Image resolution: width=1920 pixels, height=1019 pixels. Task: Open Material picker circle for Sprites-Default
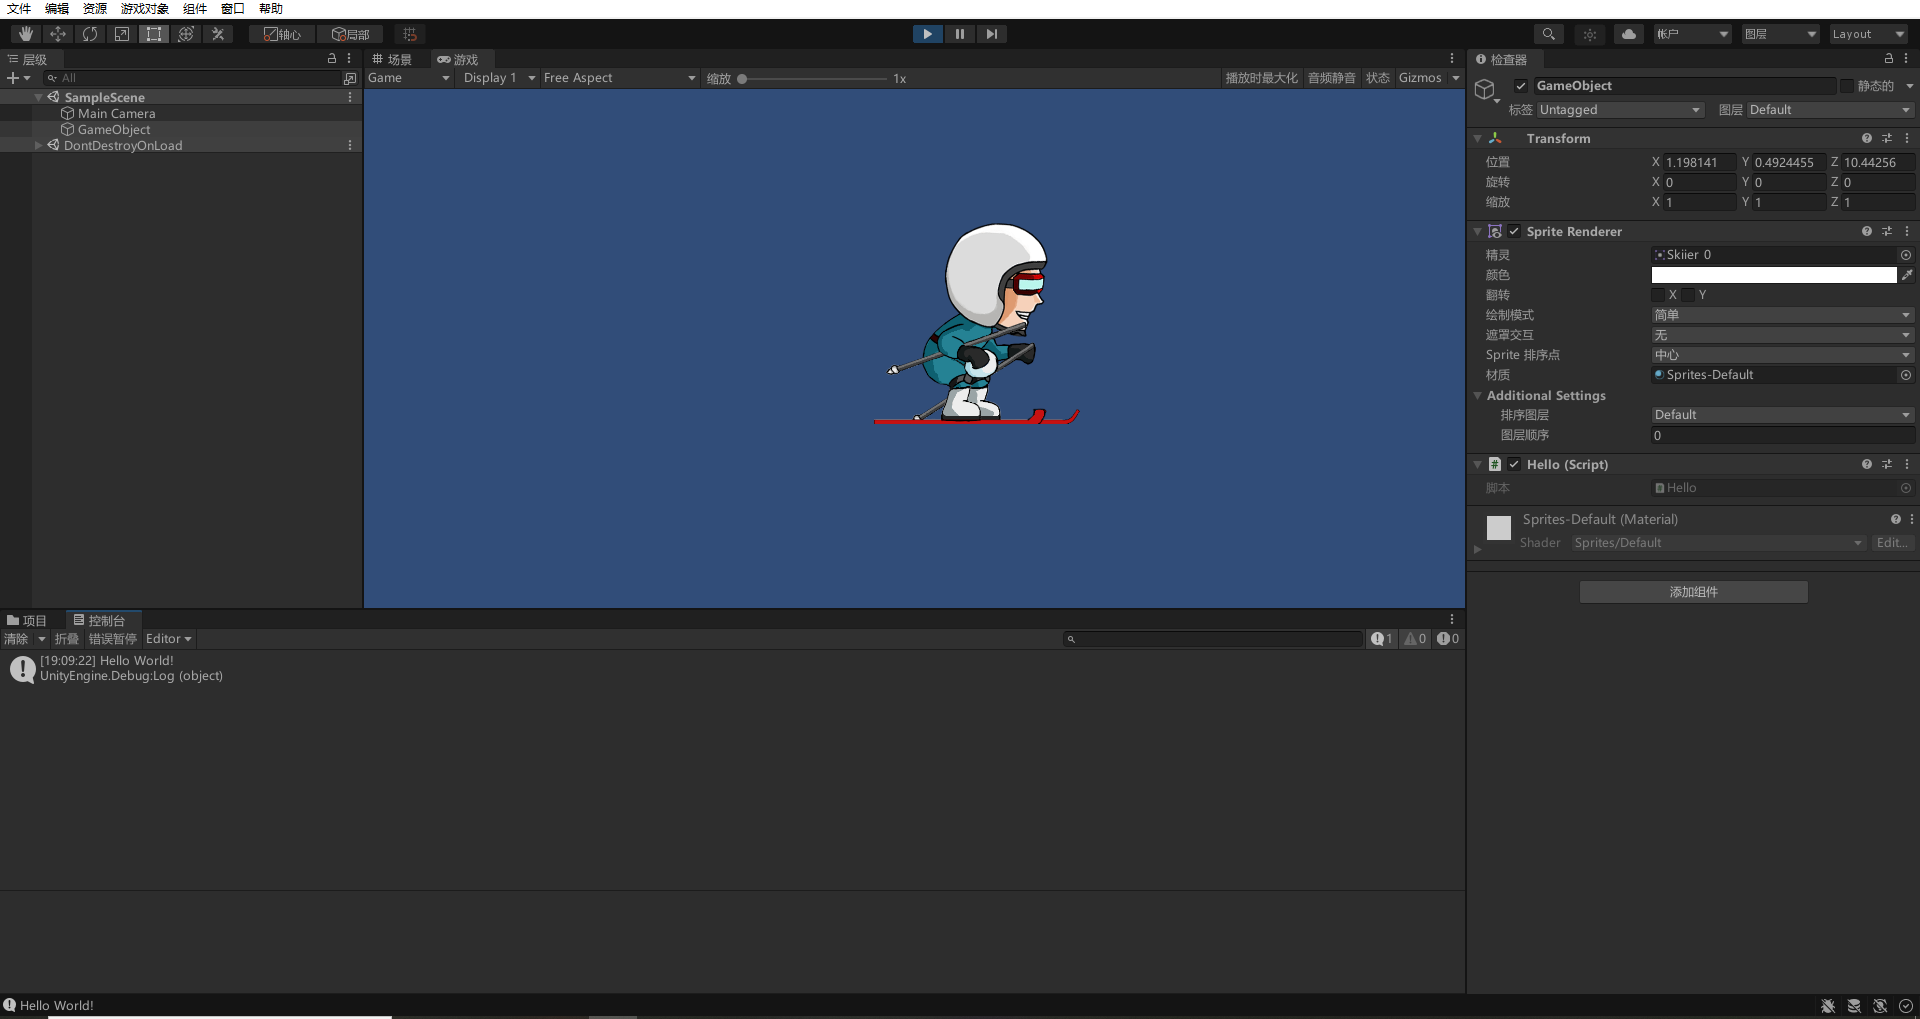(x=1906, y=375)
